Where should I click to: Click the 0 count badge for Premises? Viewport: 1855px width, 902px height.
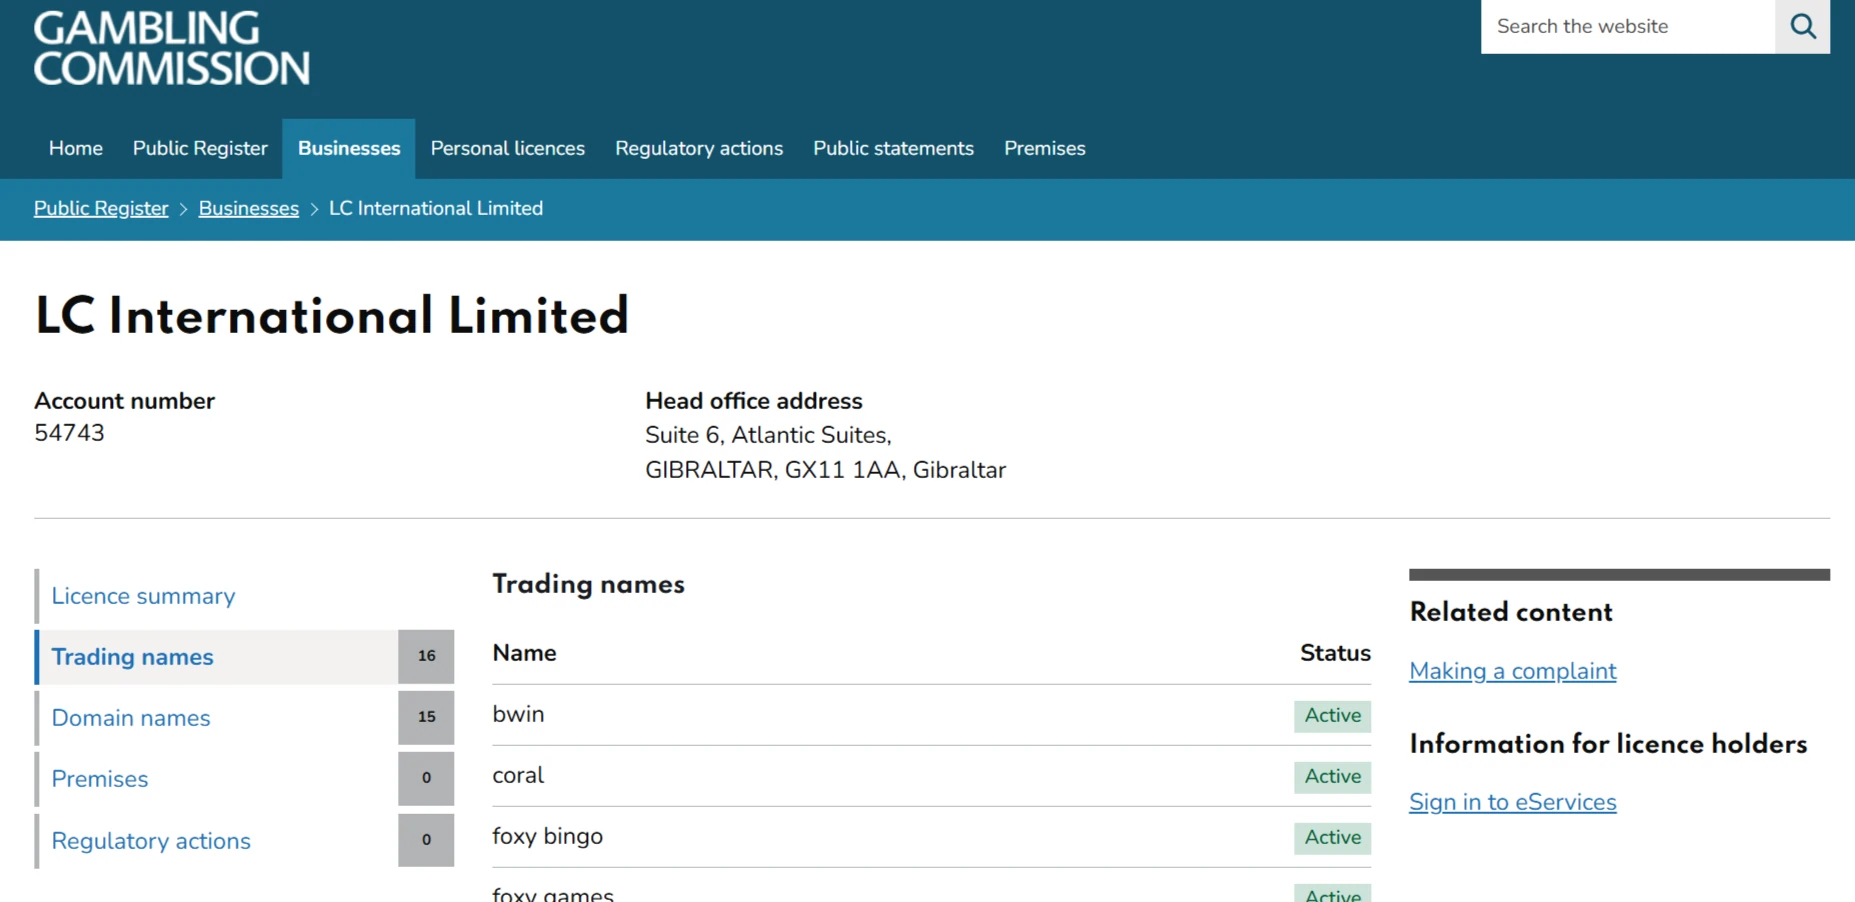tap(426, 779)
